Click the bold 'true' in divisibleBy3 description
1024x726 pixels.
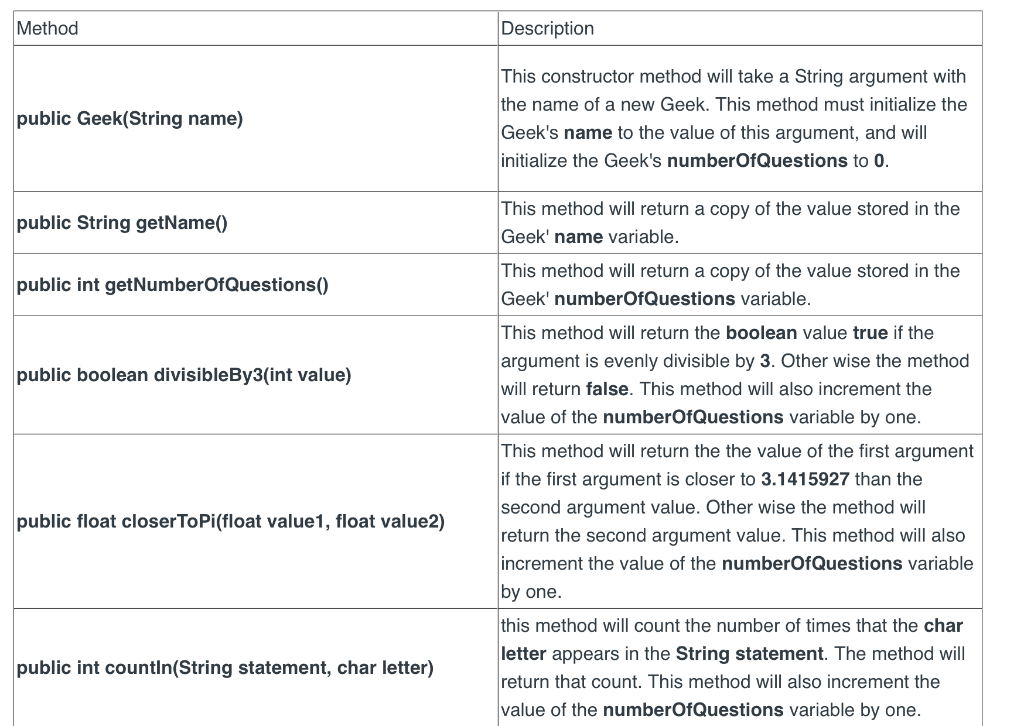[870, 333]
